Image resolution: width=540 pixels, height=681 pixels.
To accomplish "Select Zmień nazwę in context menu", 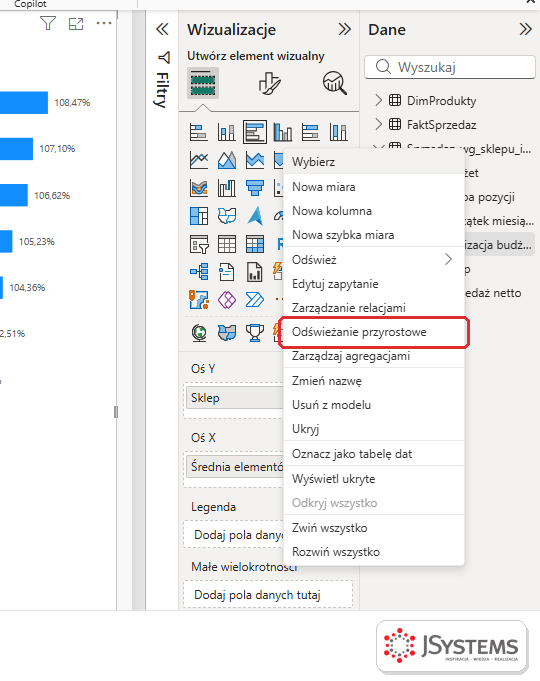I will 374,381.
